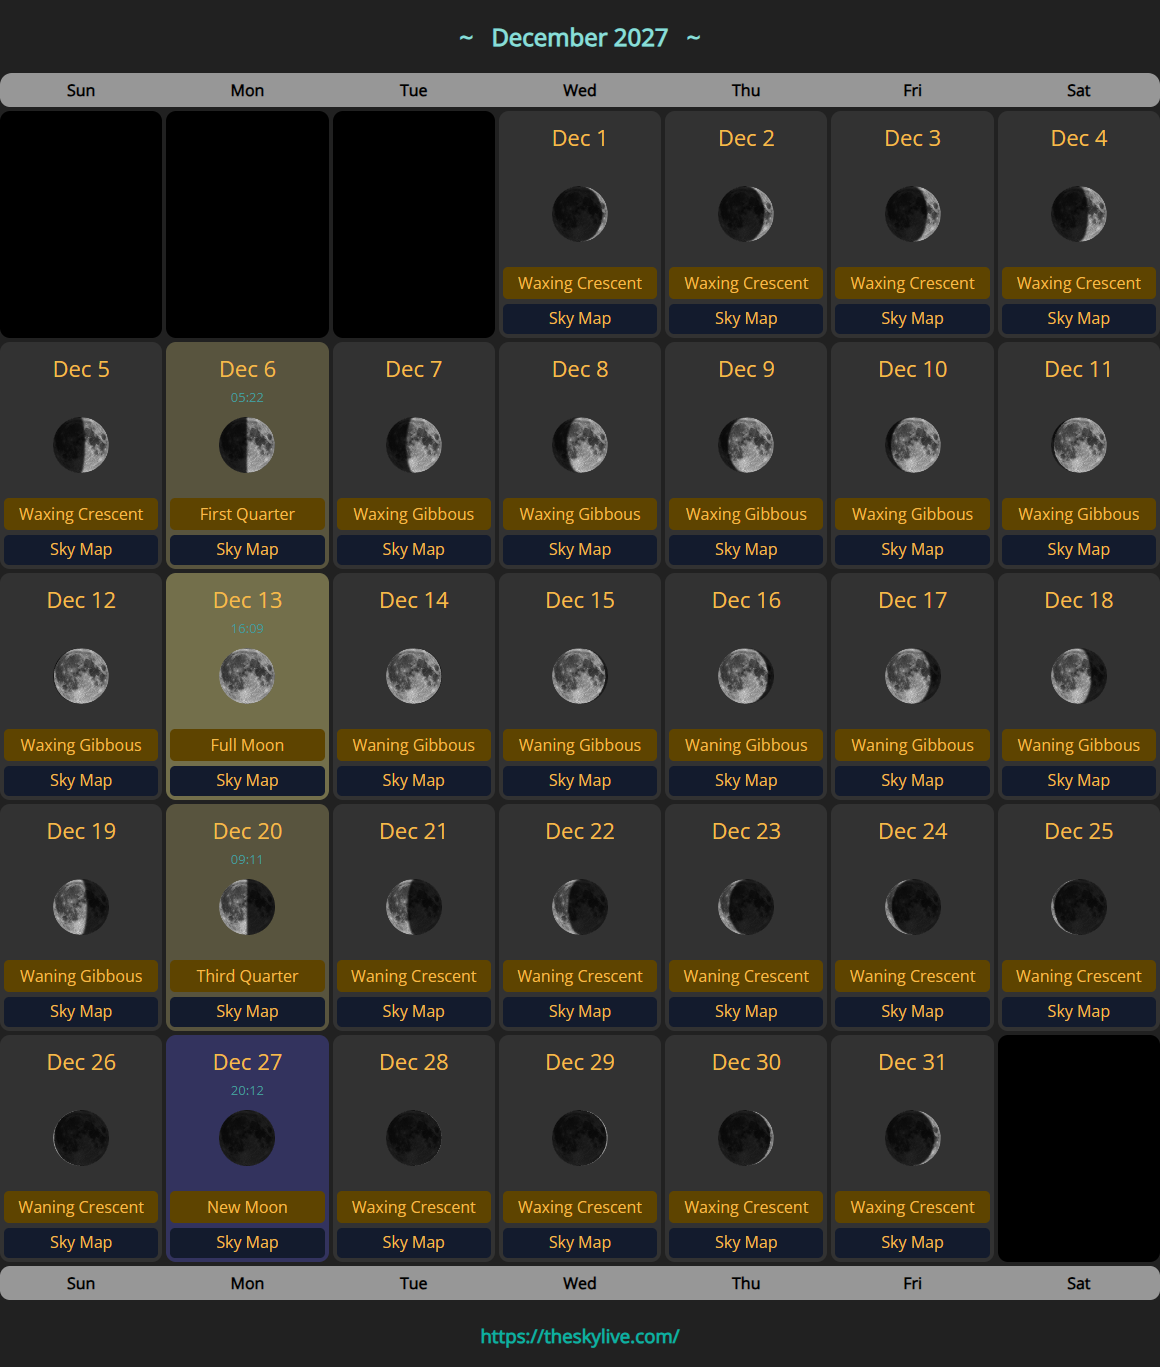Click the Dec 31 moon image
The width and height of the screenshot is (1160, 1367).
pyautogui.click(x=913, y=1138)
